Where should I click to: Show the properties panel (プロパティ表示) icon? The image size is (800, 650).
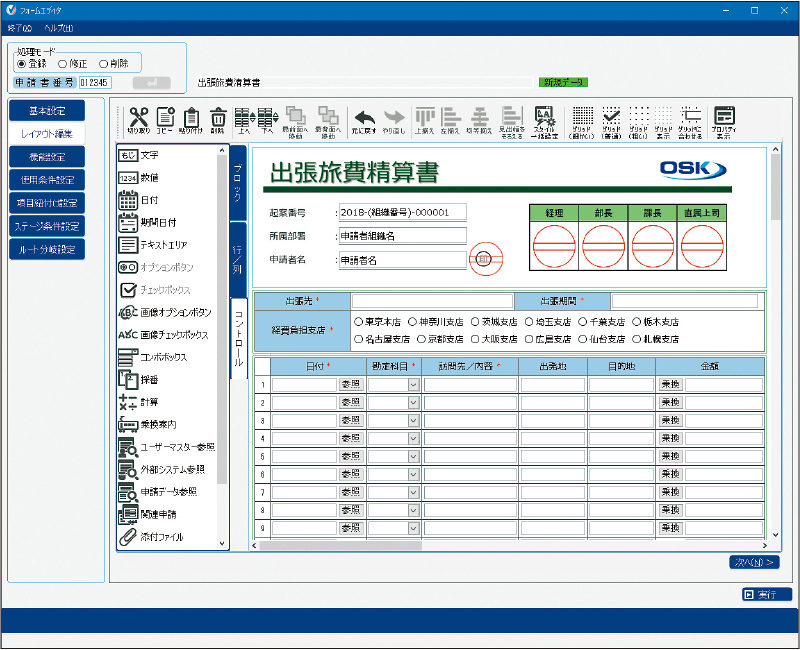point(724,122)
